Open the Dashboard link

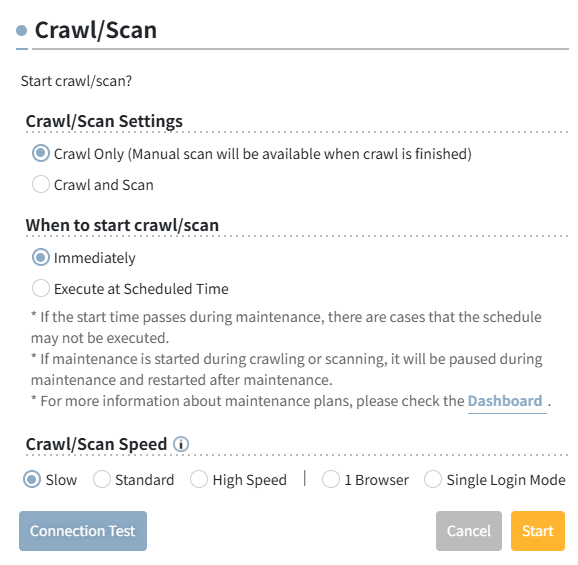(x=505, y=401)
